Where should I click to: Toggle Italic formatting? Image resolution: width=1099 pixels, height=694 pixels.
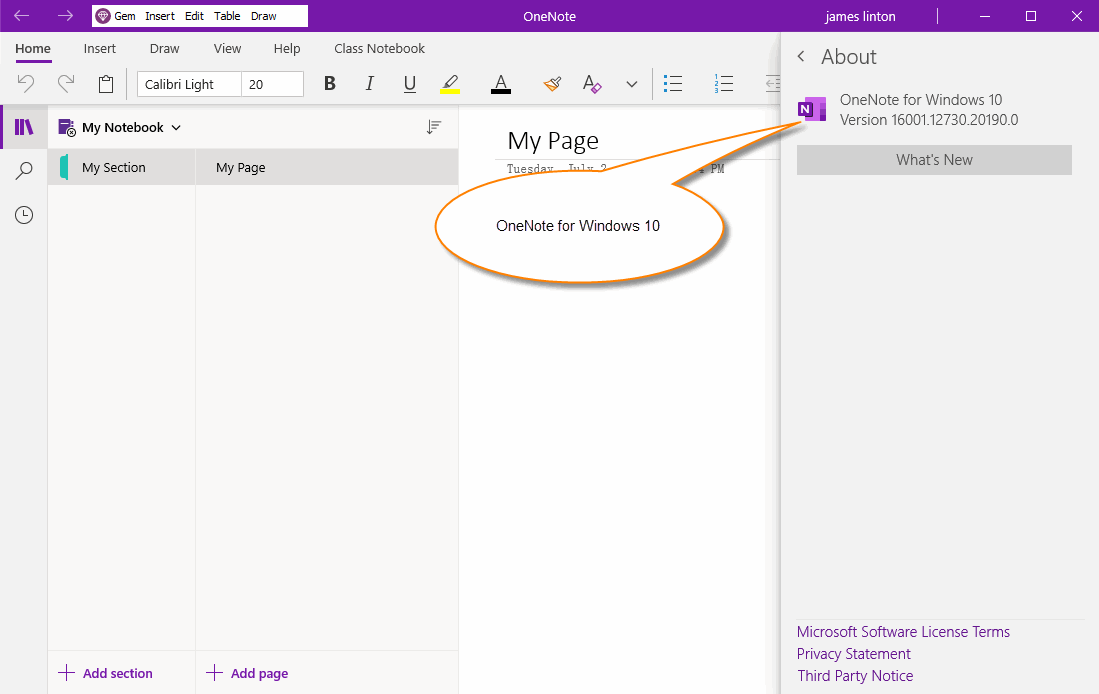point(369,84)
